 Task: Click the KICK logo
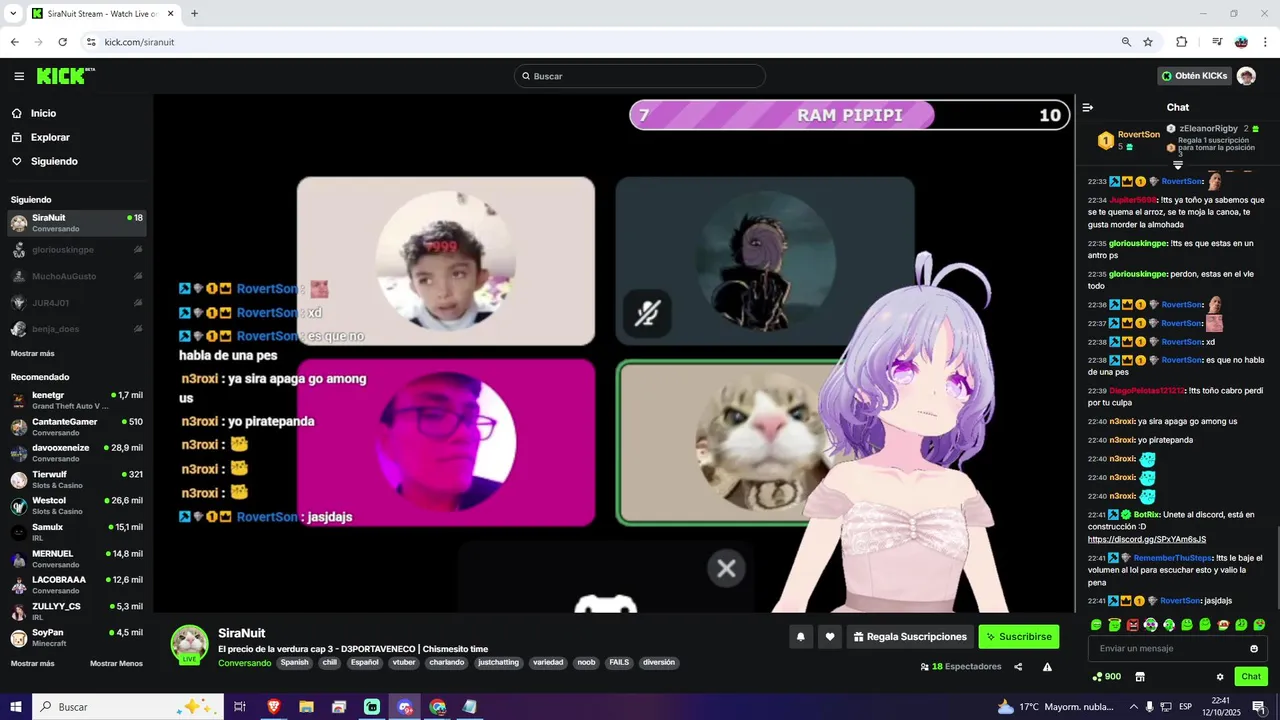[x=65, y=76]
